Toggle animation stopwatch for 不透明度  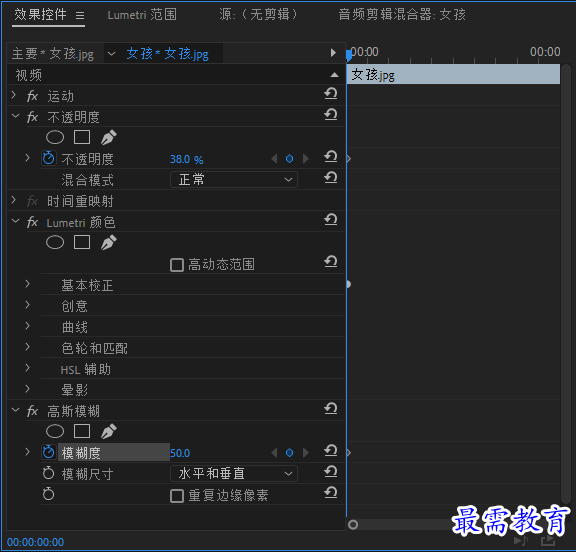click(x=48, y=158)
